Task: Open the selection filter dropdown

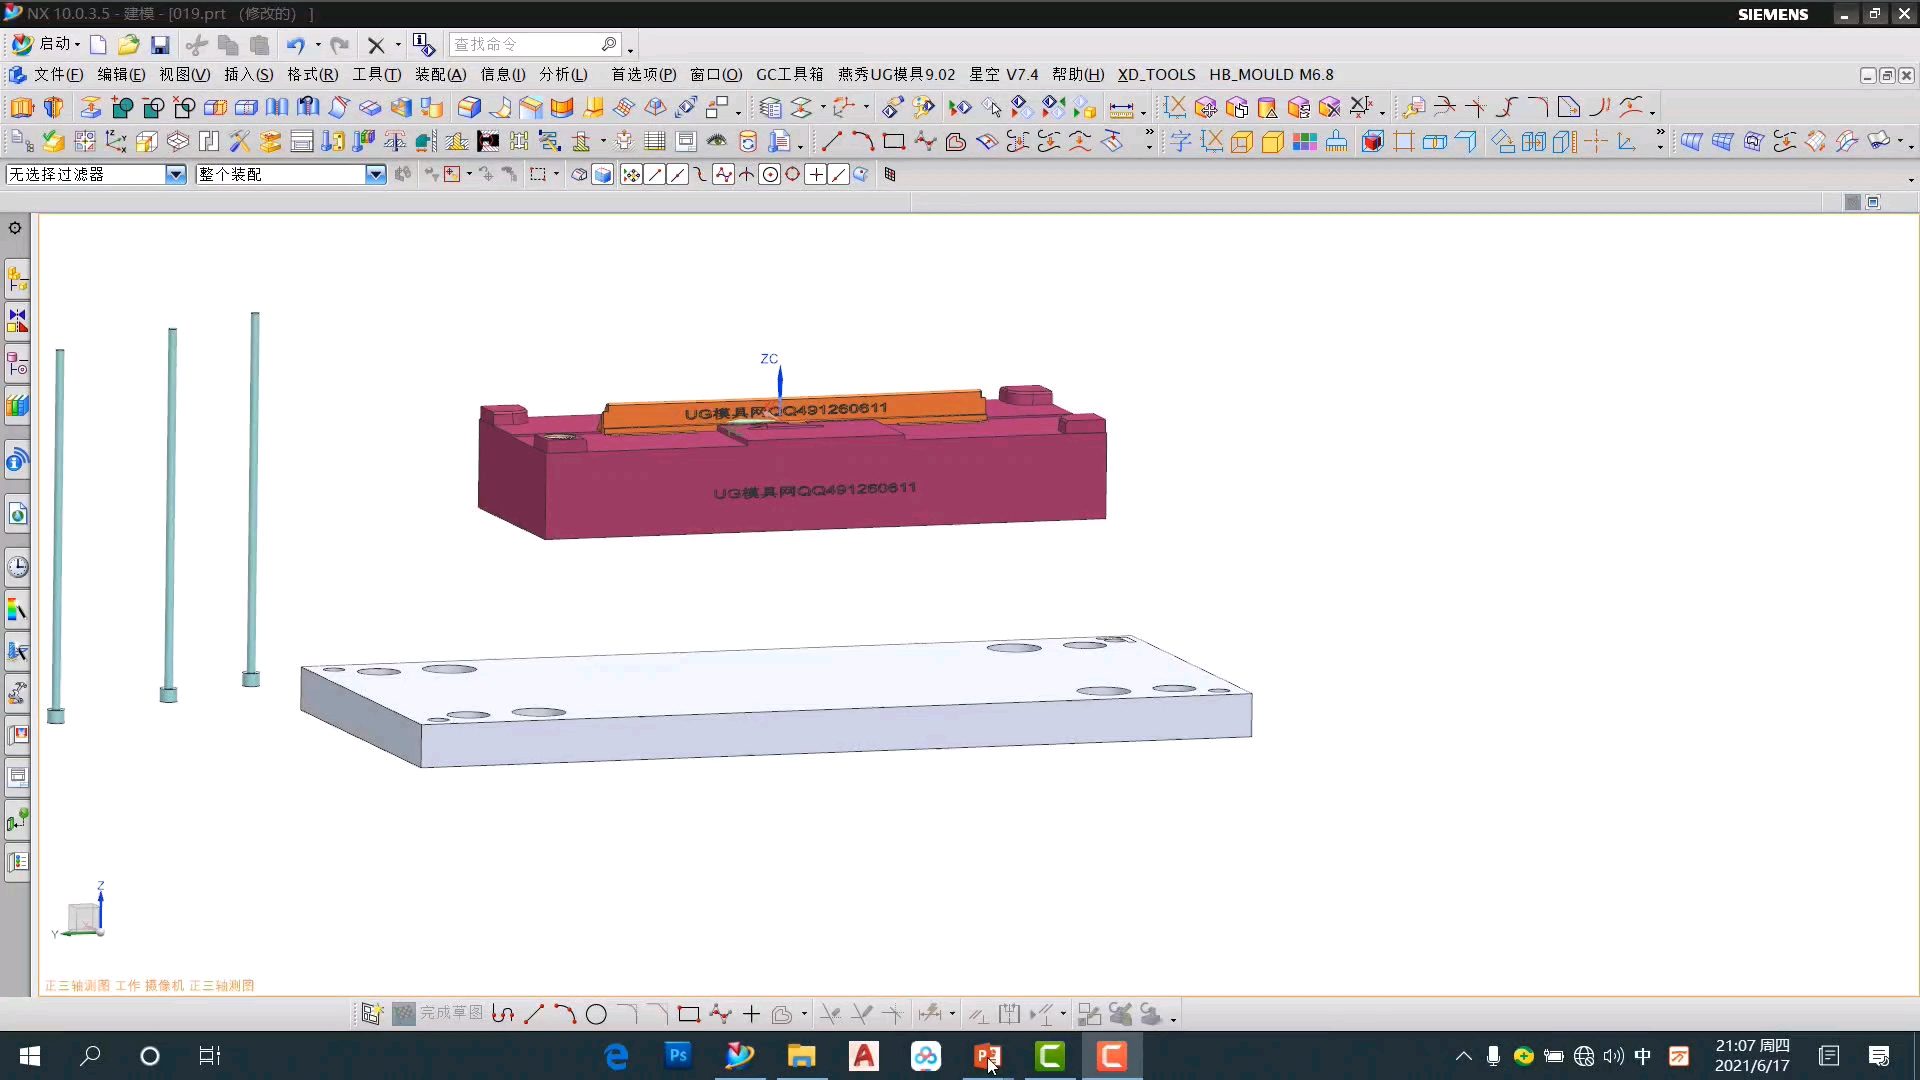Action: coord(175,175)
